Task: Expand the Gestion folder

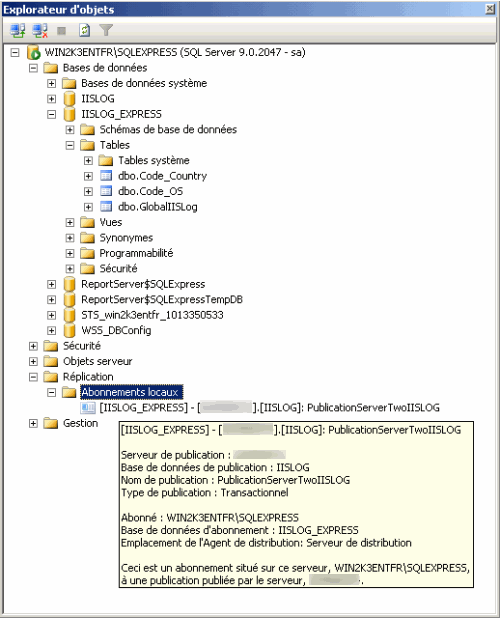Action: 33,423
